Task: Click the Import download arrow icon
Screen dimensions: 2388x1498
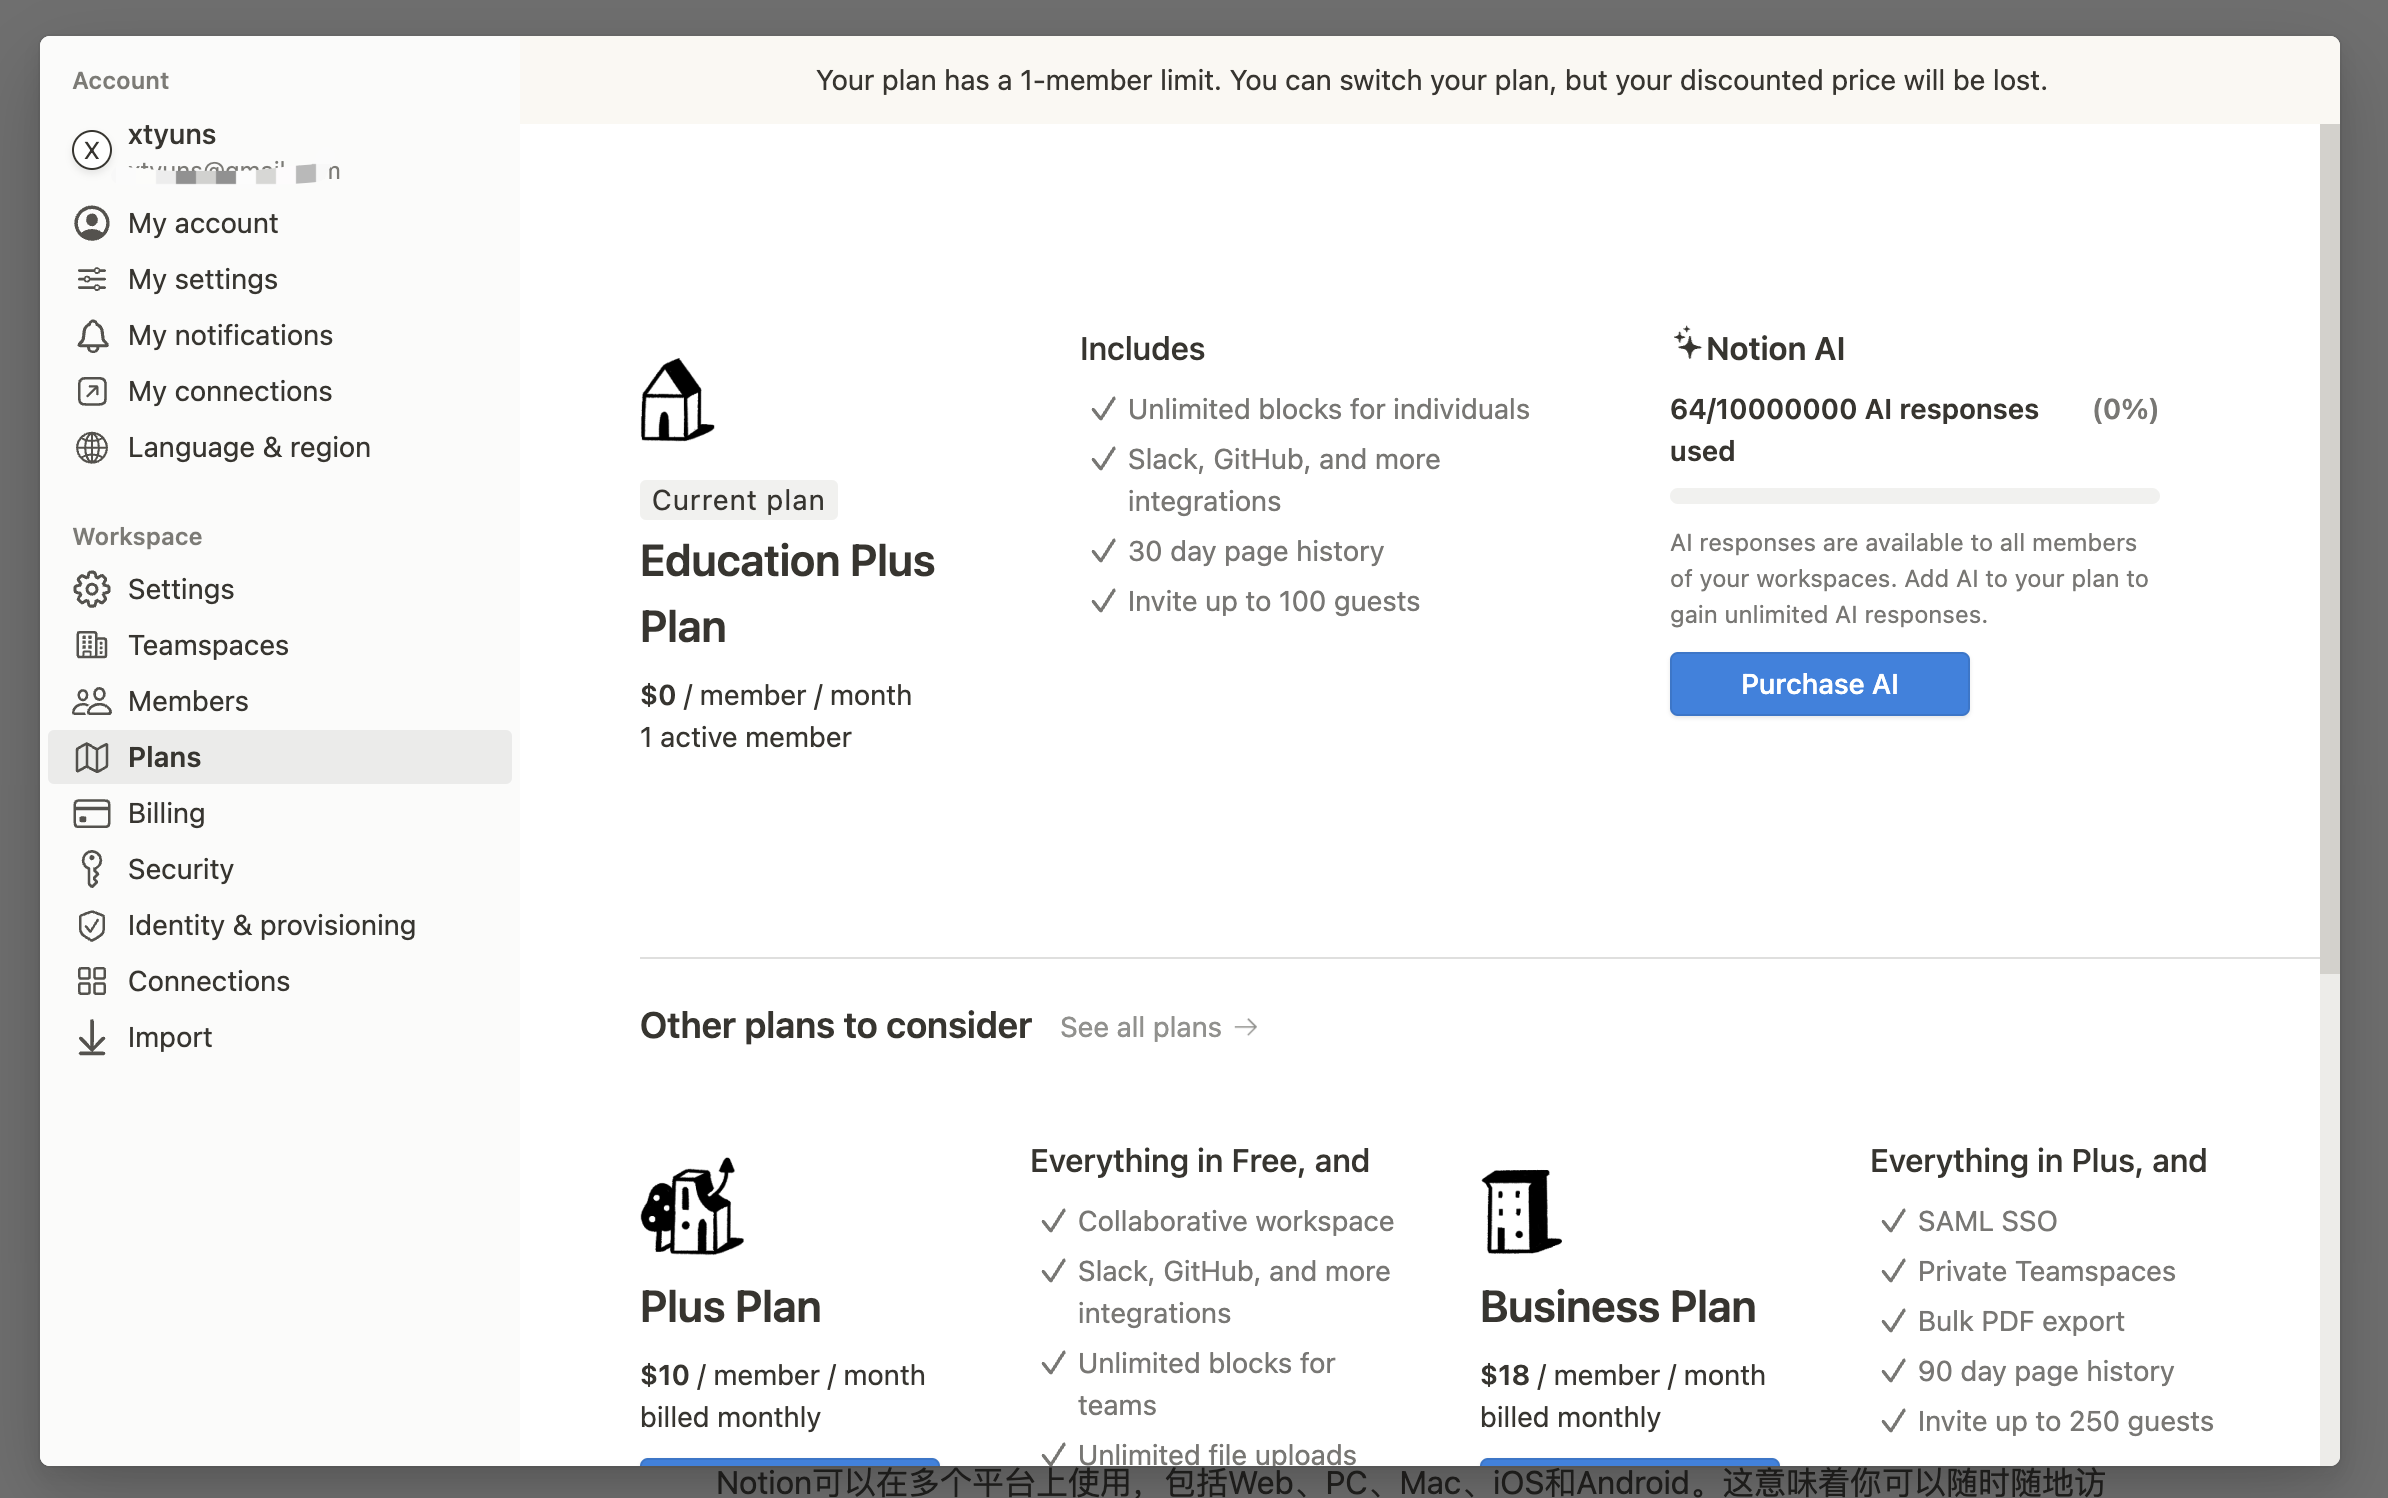Action: point(92,1037)
